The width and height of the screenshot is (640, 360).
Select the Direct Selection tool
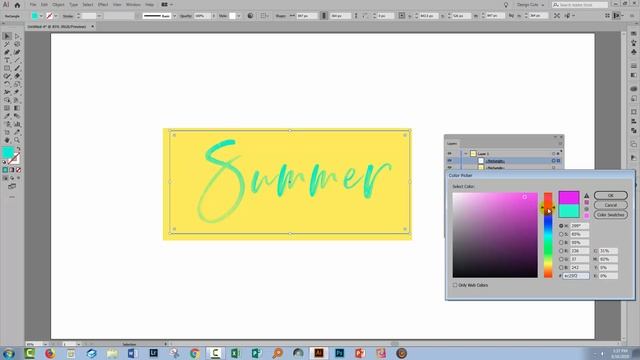17,36
